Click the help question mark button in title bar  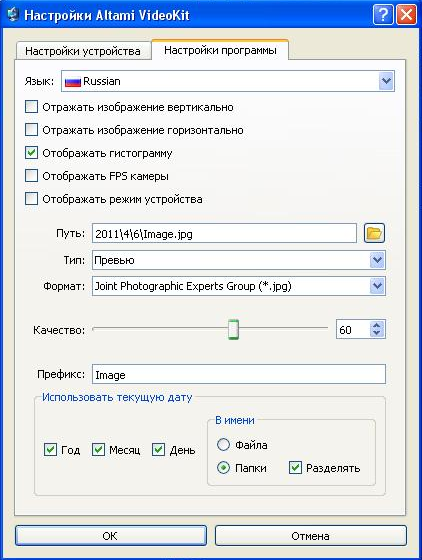point(383,15)
